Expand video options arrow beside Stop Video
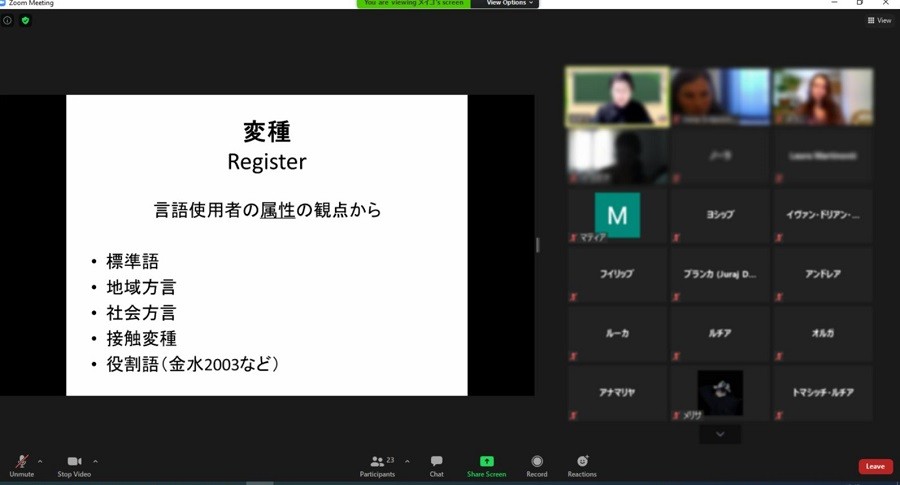900x485 pixels. point(95,461)
